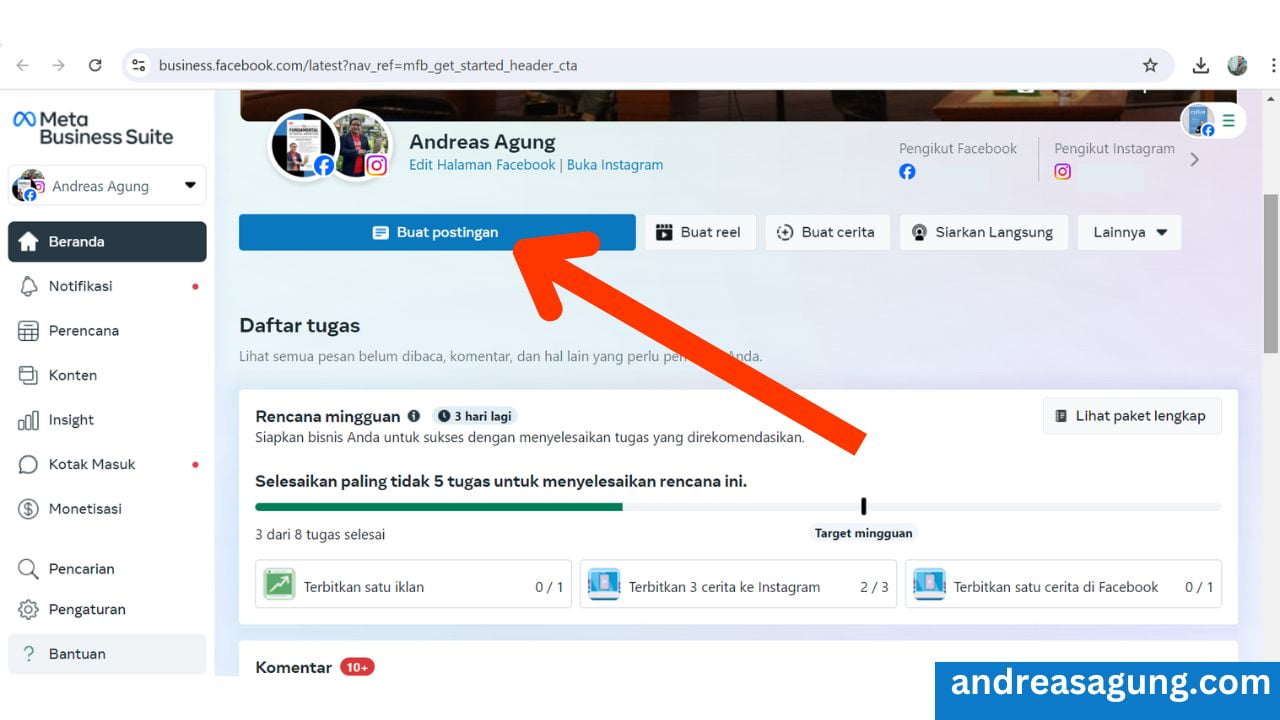This screenshot has height=720, width=1280.
Task: Select the Monetisasi dollar icon
Action: point(28,508)
